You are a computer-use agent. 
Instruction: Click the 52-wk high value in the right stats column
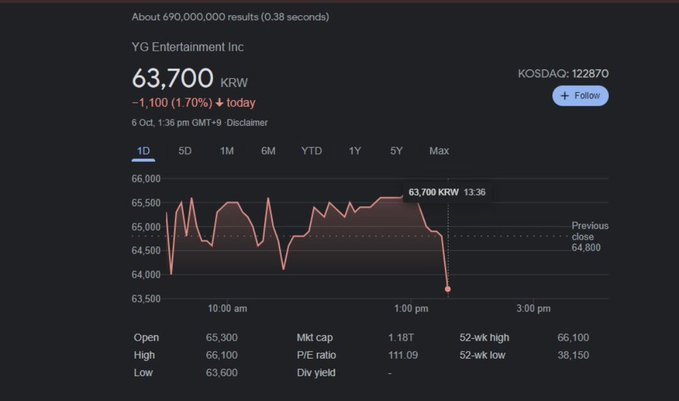click(x=573, y=337)
